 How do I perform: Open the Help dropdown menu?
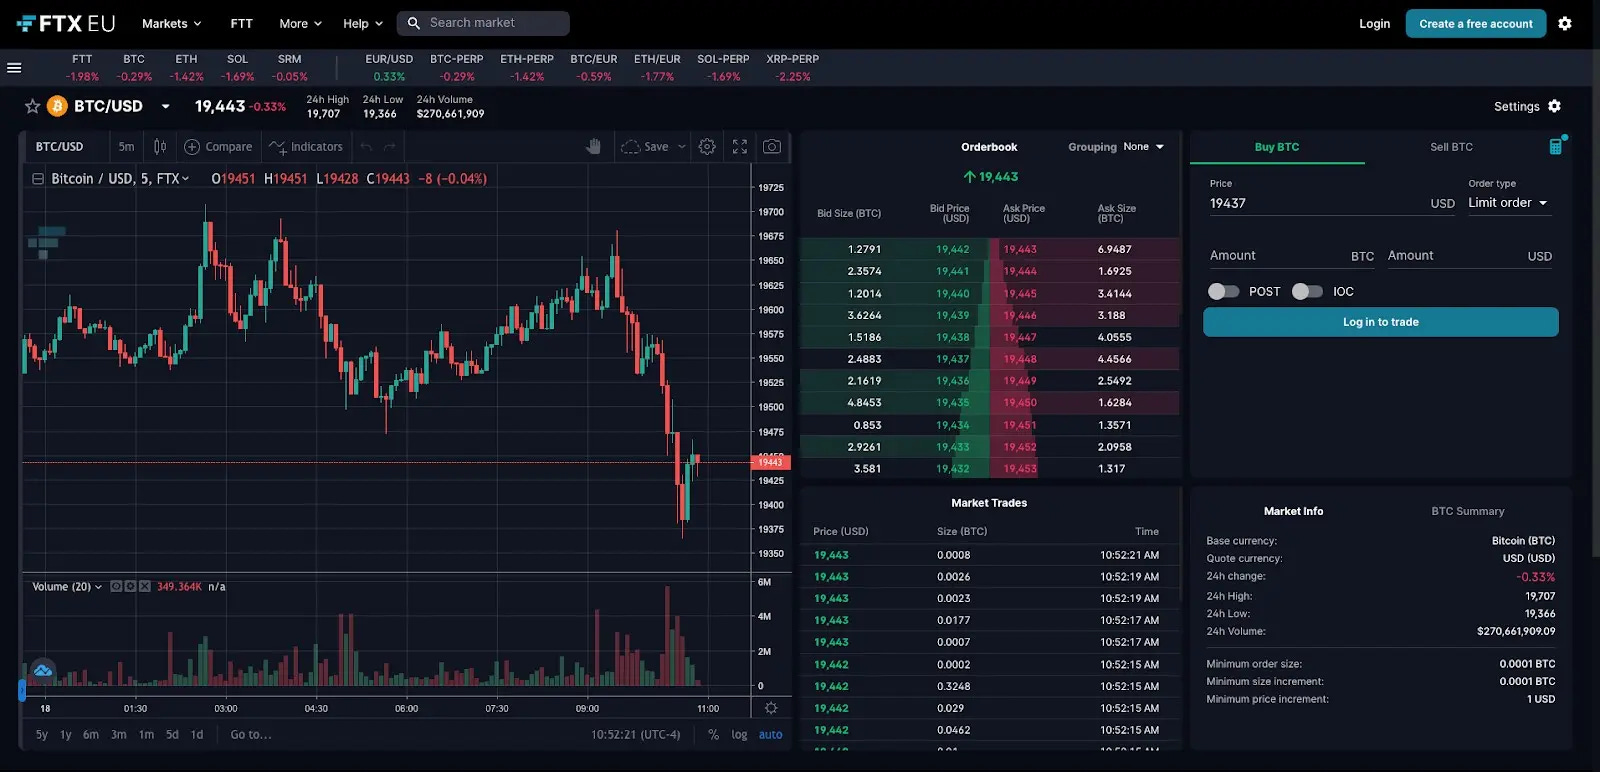click(x=363, y=23)
